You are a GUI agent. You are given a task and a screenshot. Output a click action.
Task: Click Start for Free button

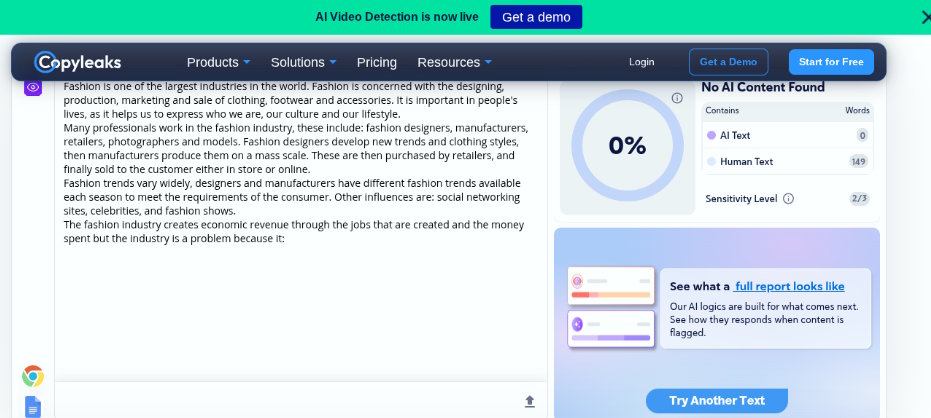[831, 62]
